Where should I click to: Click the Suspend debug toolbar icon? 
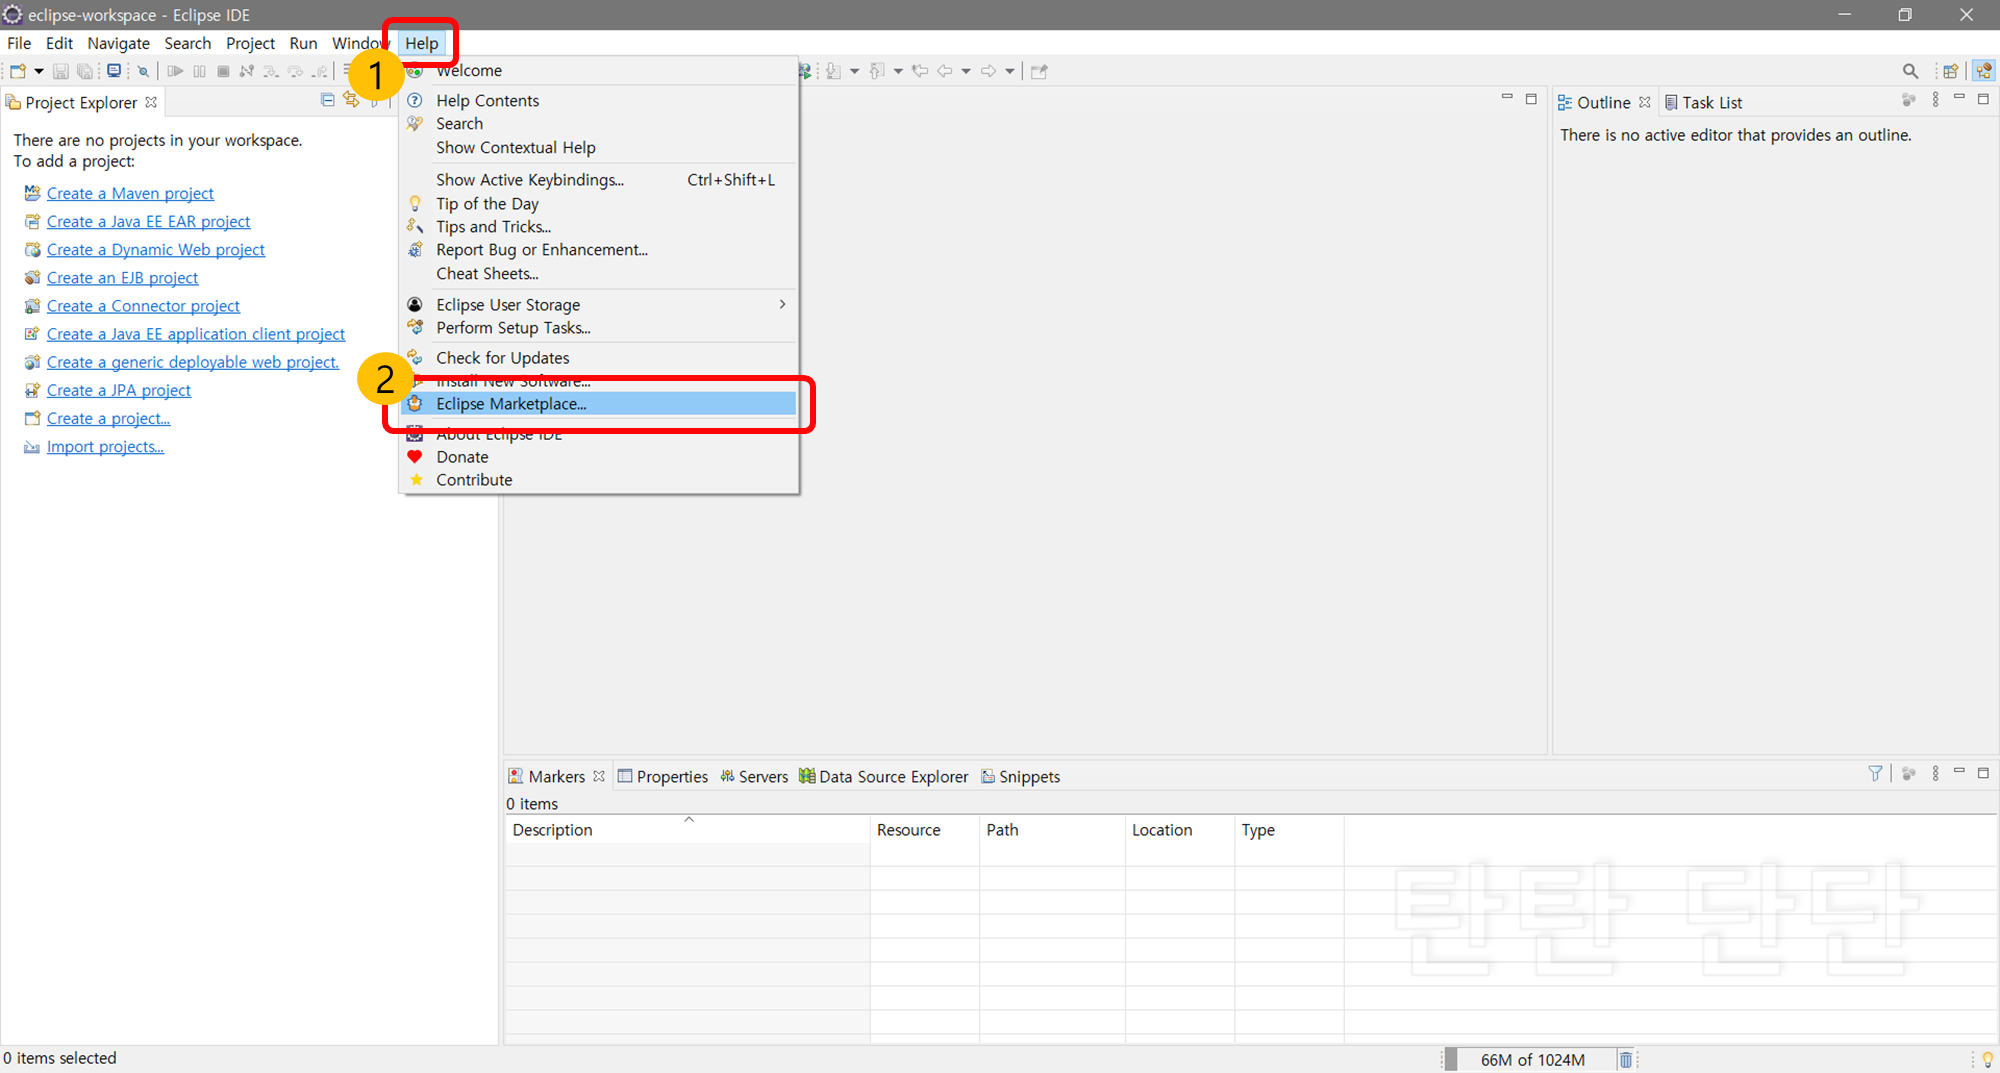coord(199,71)
